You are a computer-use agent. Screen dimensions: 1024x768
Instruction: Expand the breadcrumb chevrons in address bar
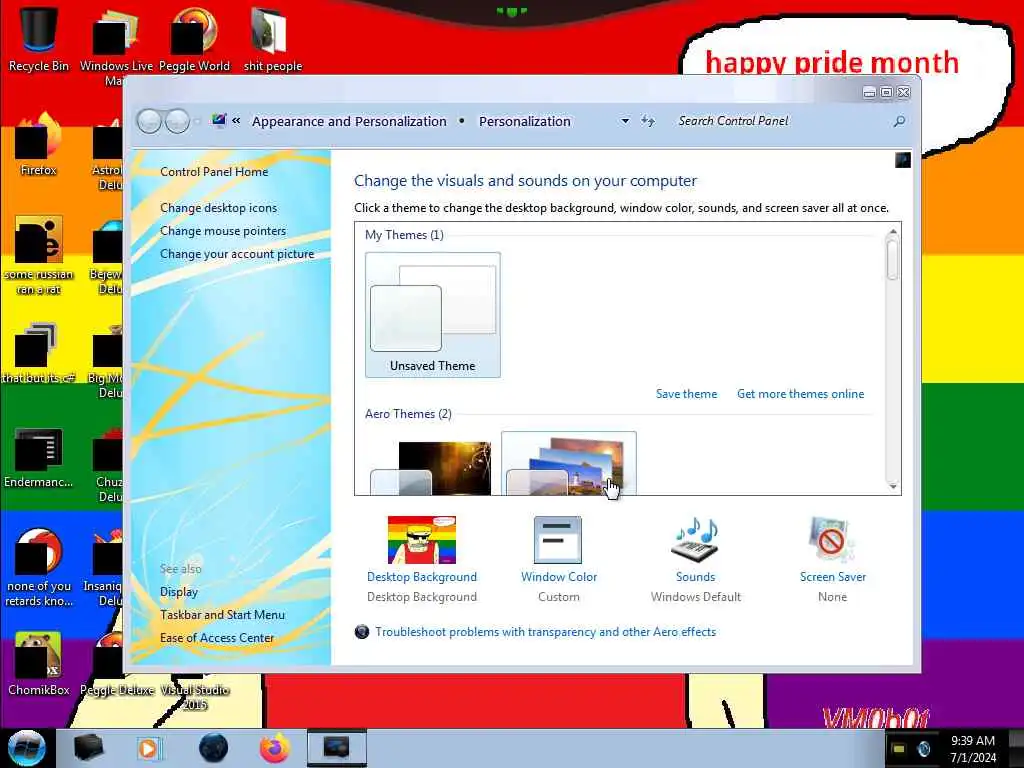(x=236, y=121)
